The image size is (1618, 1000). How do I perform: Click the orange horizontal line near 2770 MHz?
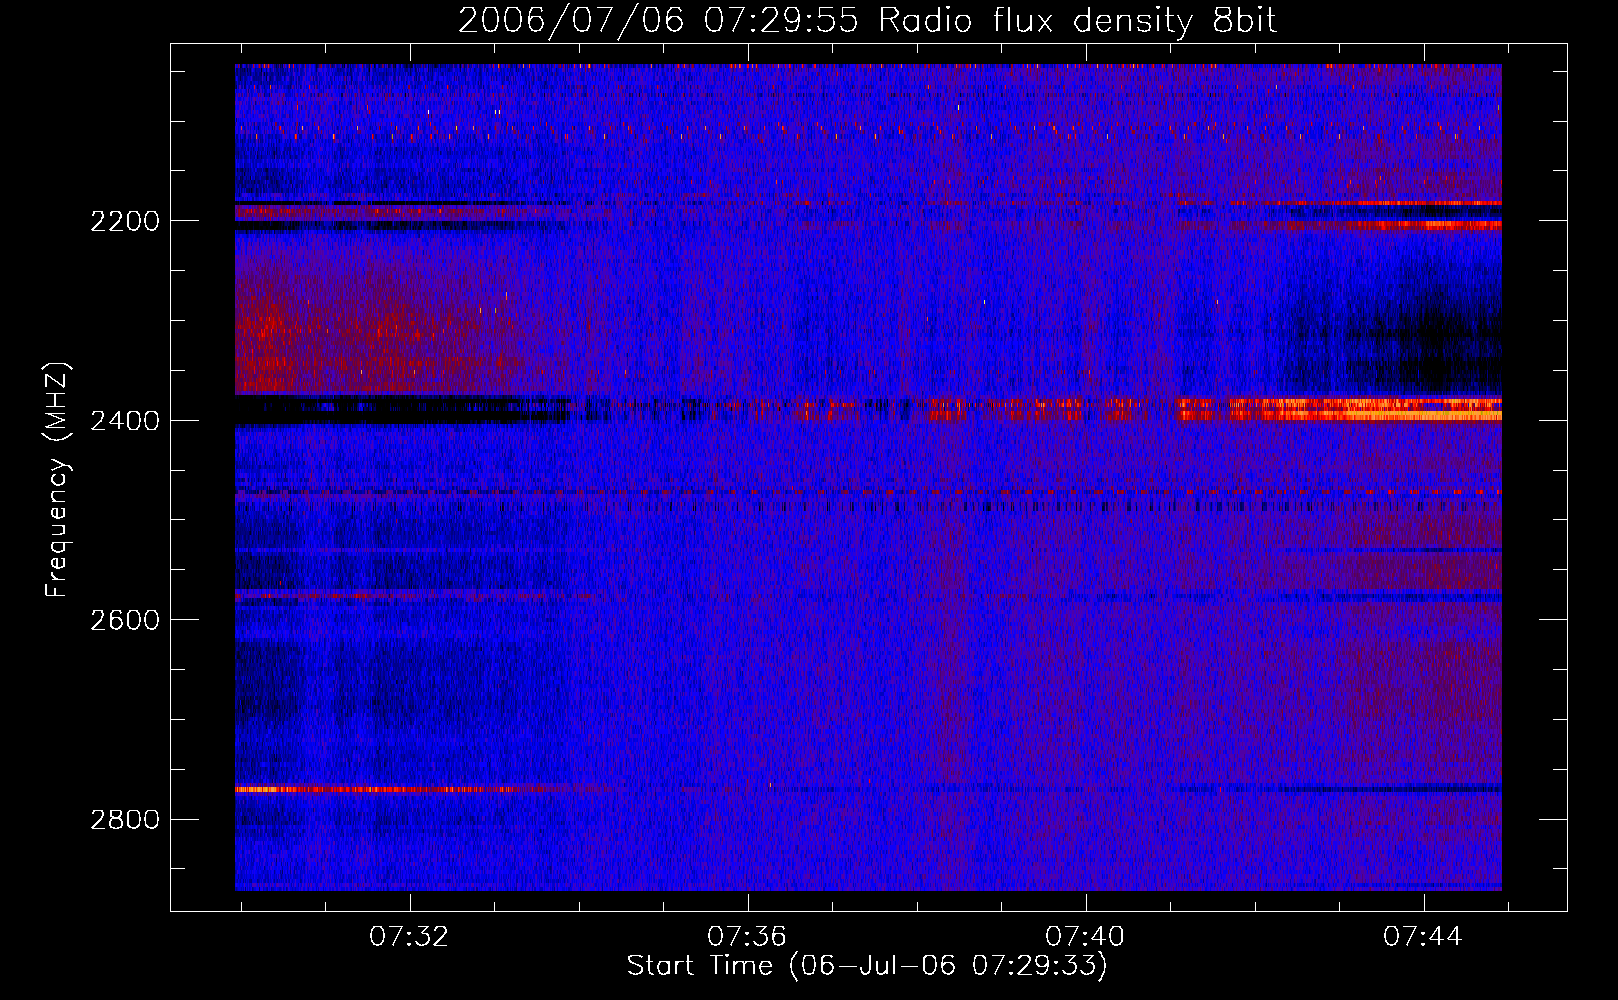pos(390,789)
